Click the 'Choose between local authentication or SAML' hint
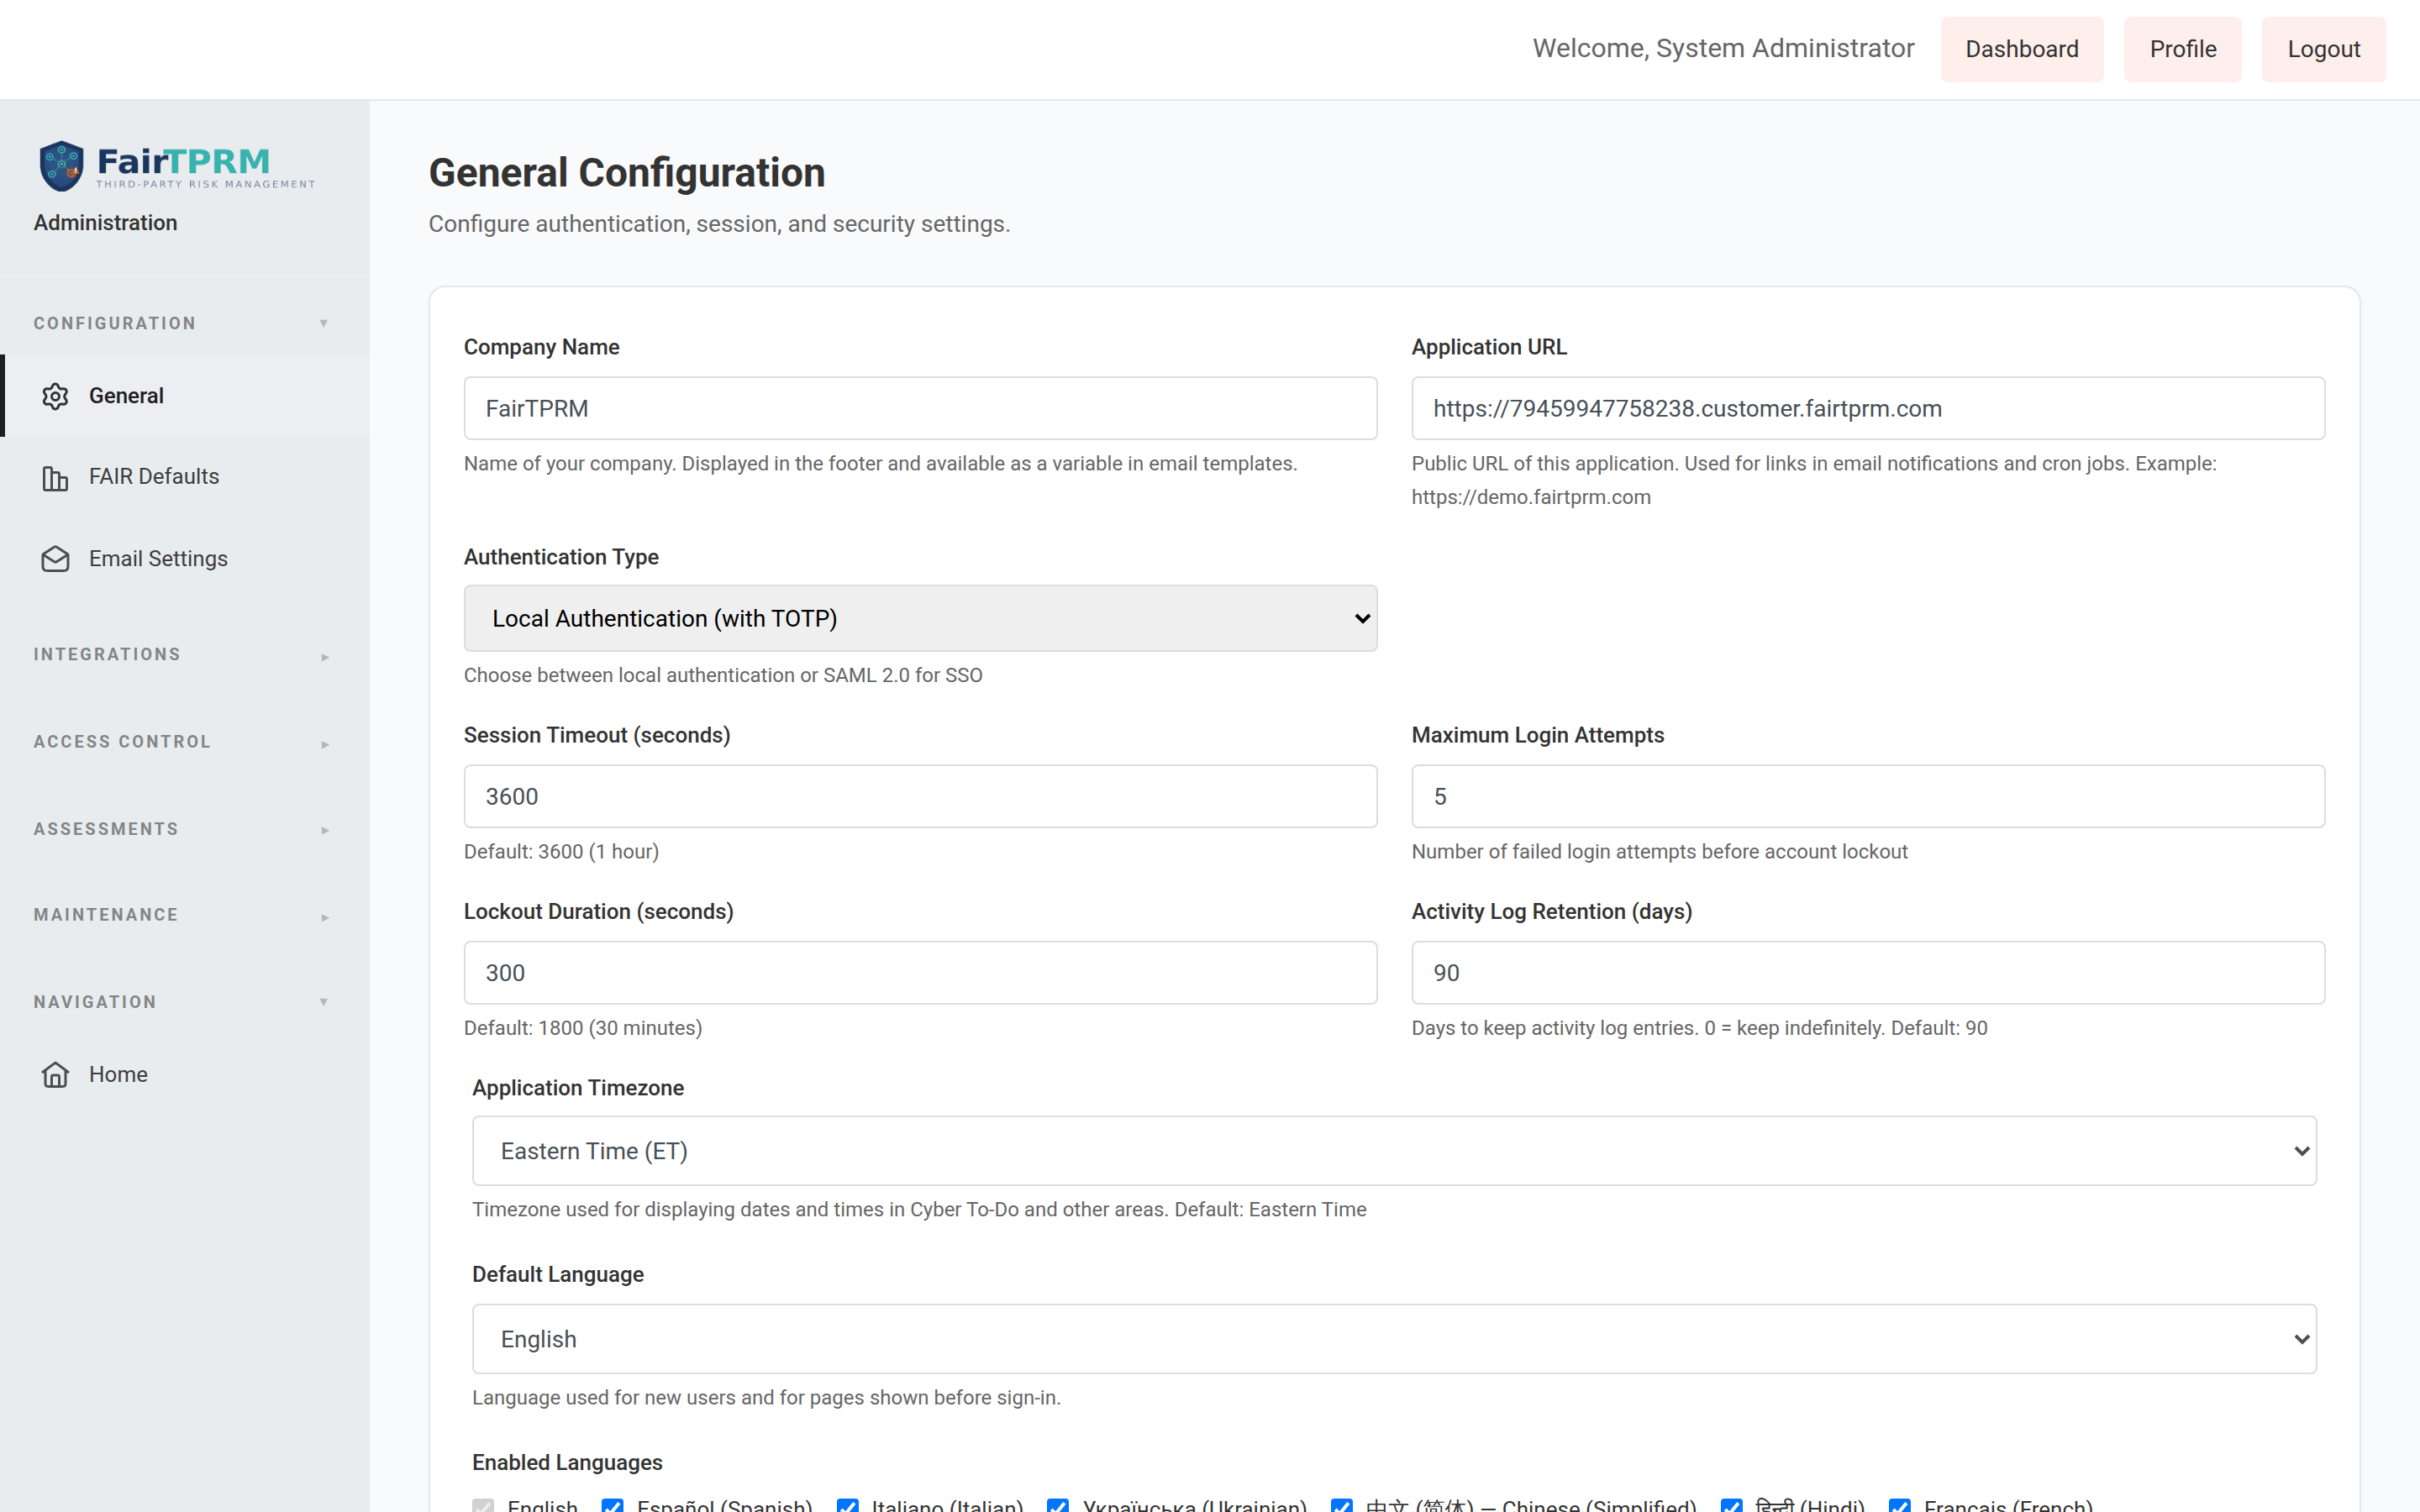Screen dimensions: 2420x1512 pos(723,675)
